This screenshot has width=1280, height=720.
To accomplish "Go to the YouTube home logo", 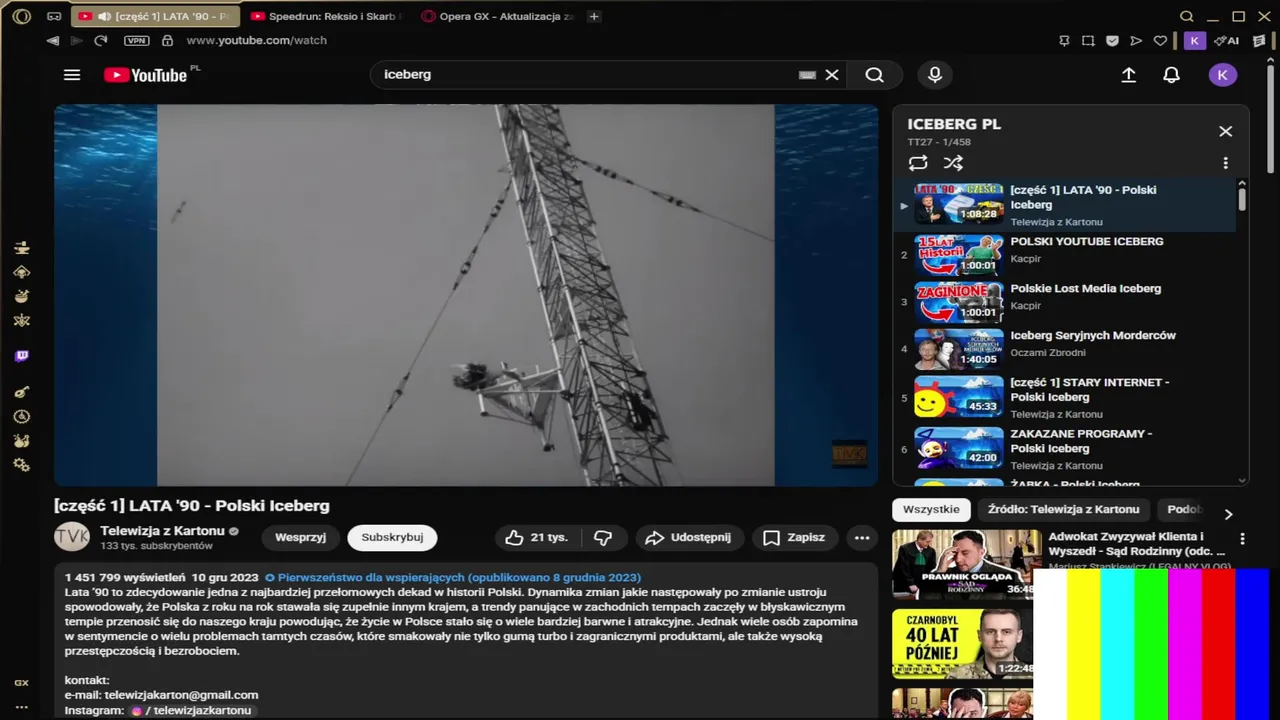I will tap(146, 75).
